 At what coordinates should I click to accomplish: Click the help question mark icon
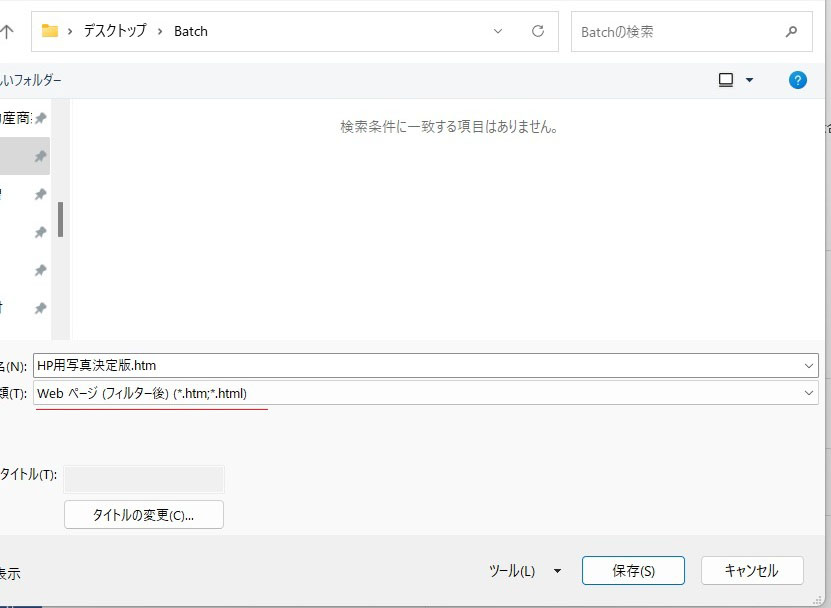pos(797,80)
